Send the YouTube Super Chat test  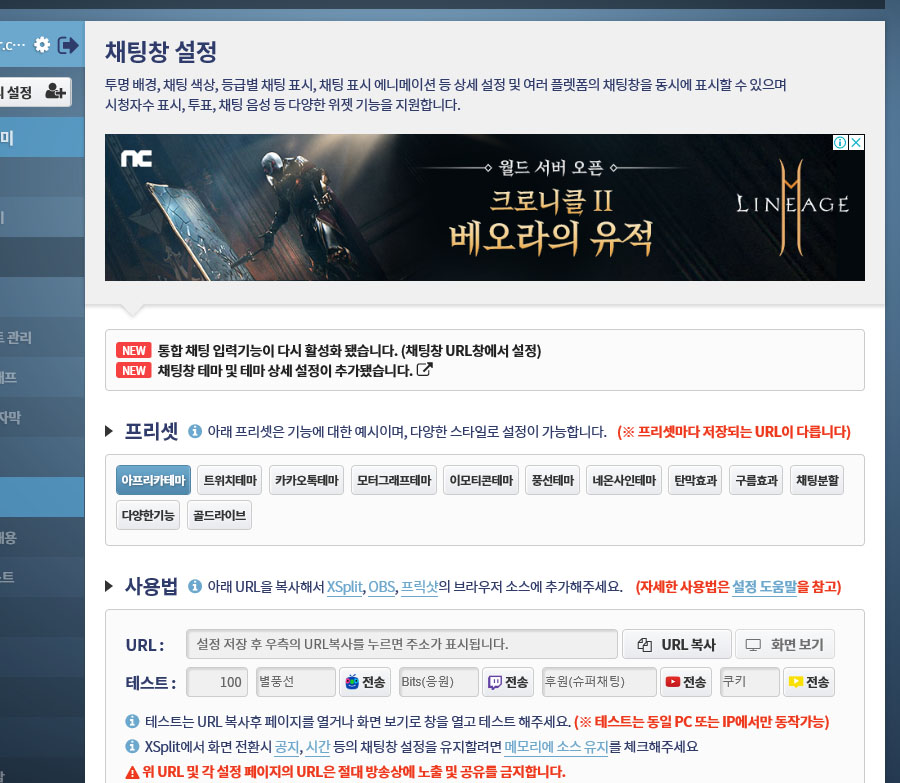pyautogui.click(x=686, y=682)
